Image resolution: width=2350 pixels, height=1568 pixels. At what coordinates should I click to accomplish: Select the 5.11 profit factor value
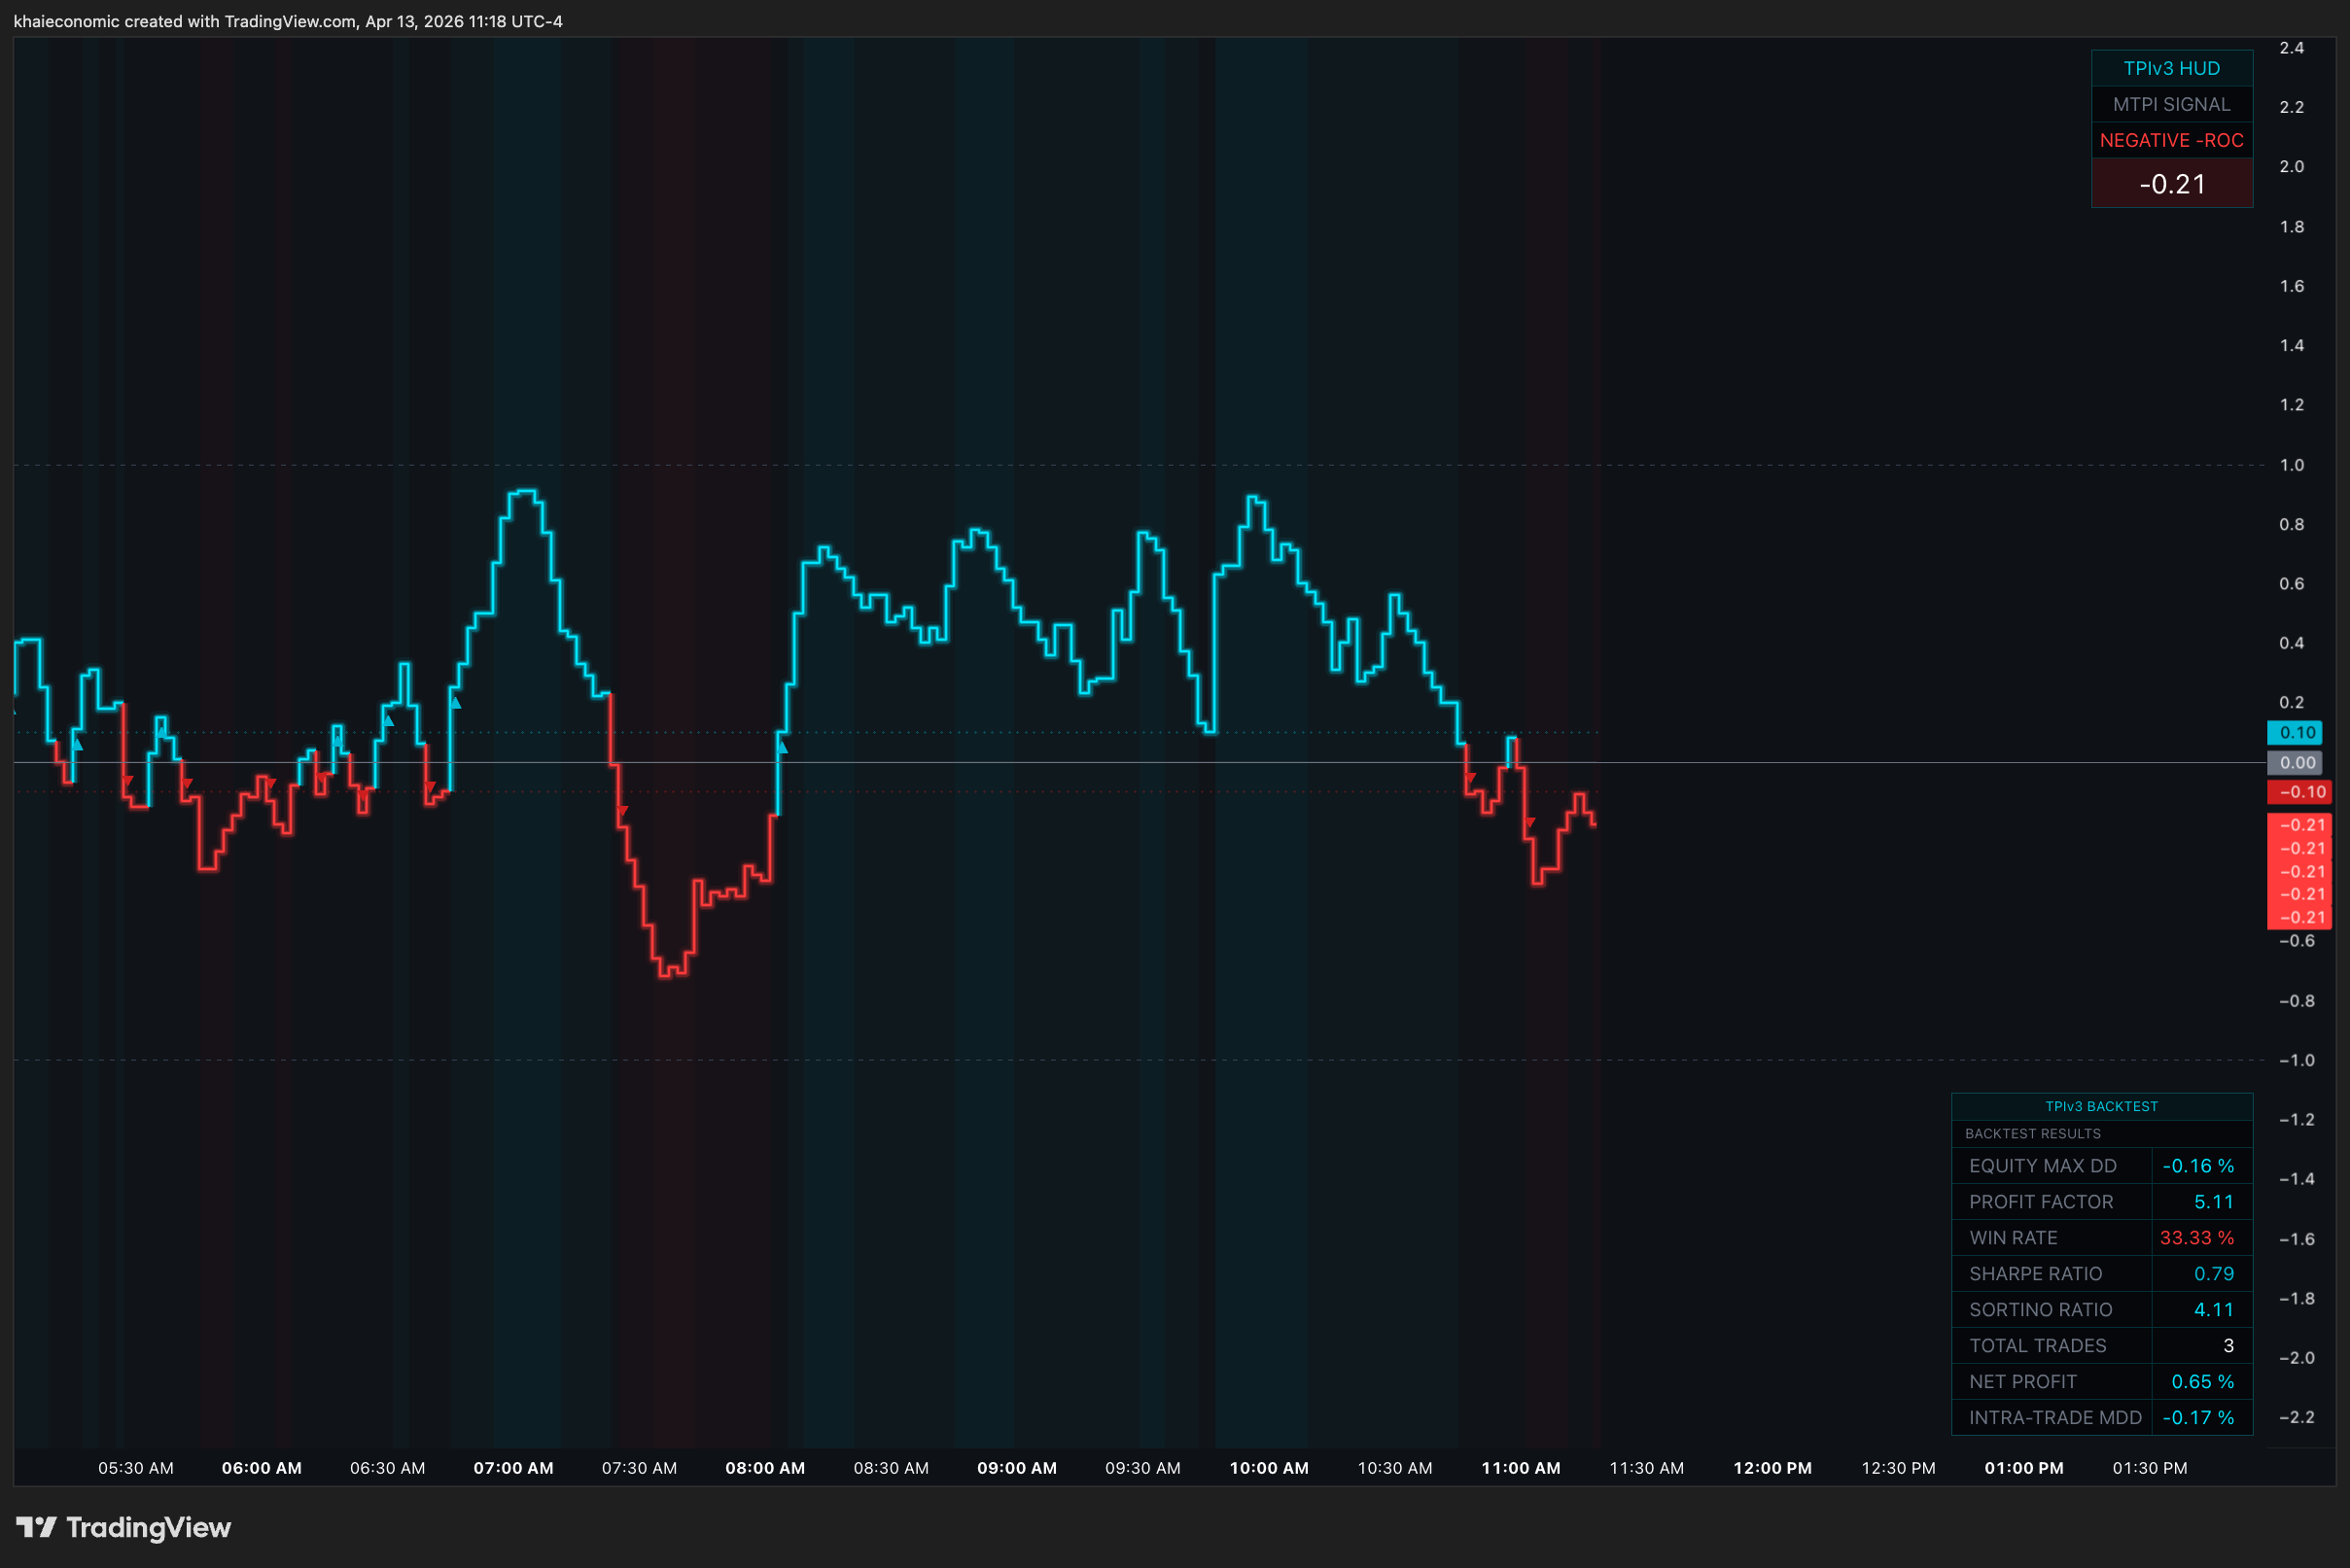coord(2213,1202)
